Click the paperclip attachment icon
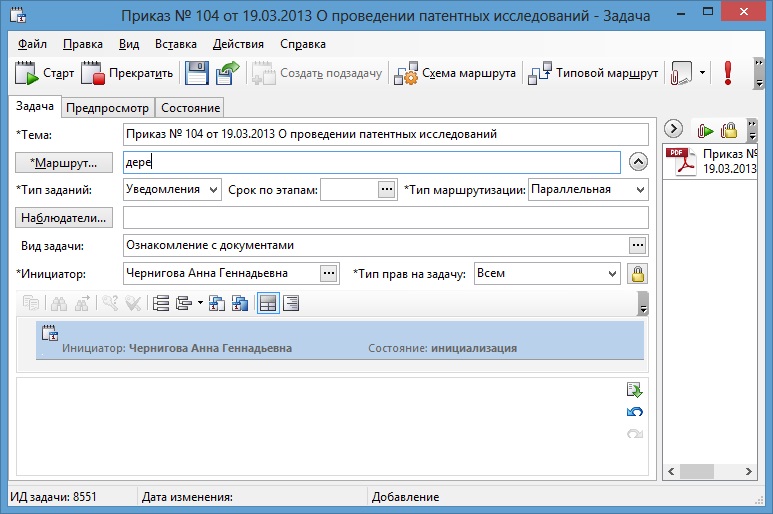The width and height of the screenshot is (773, 514). (x=681, y=73)
